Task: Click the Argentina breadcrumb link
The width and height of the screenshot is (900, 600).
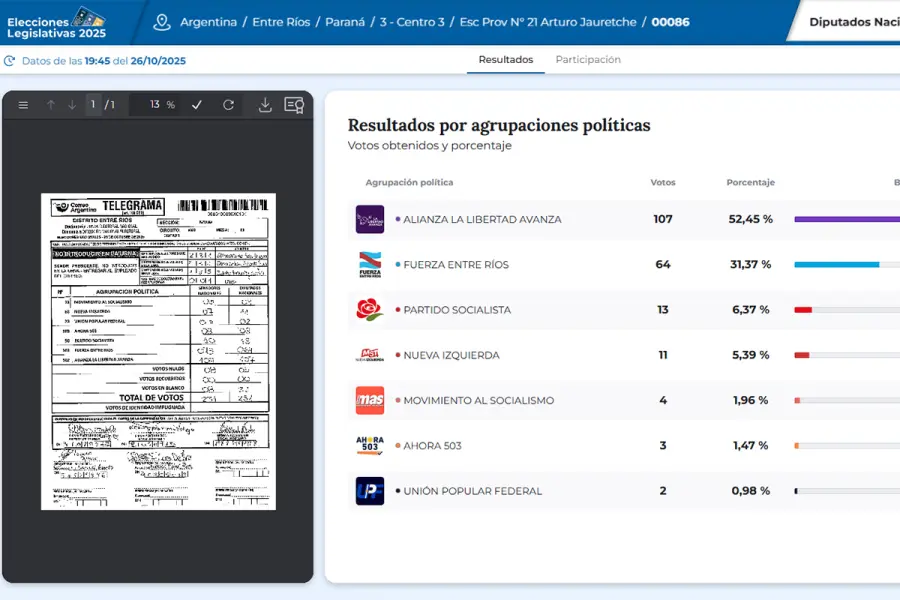Action: point(208,22)
